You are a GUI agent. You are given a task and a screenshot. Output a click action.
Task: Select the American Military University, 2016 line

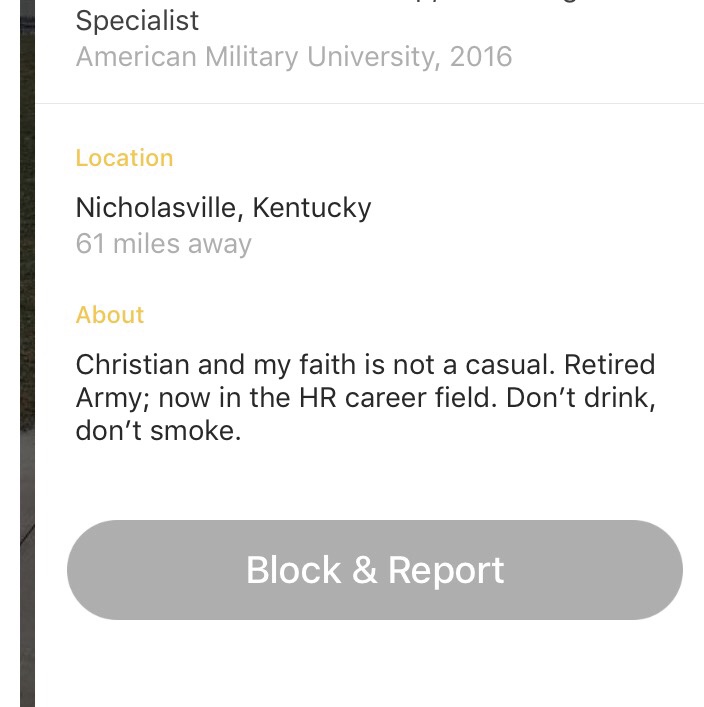(x=293, y=56)
